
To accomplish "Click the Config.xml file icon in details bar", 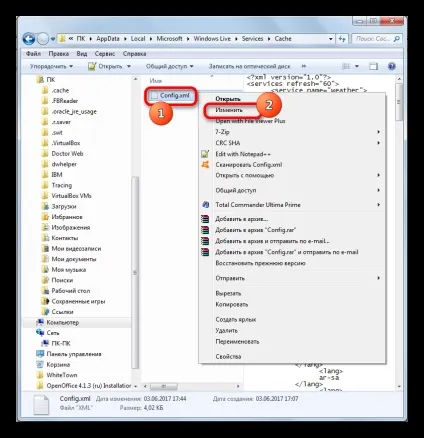I will pos(41,405).
